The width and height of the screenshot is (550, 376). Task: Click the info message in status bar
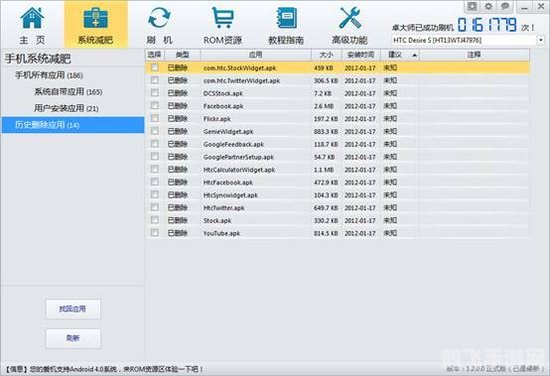pyautogui.click(x=104, y=369)
